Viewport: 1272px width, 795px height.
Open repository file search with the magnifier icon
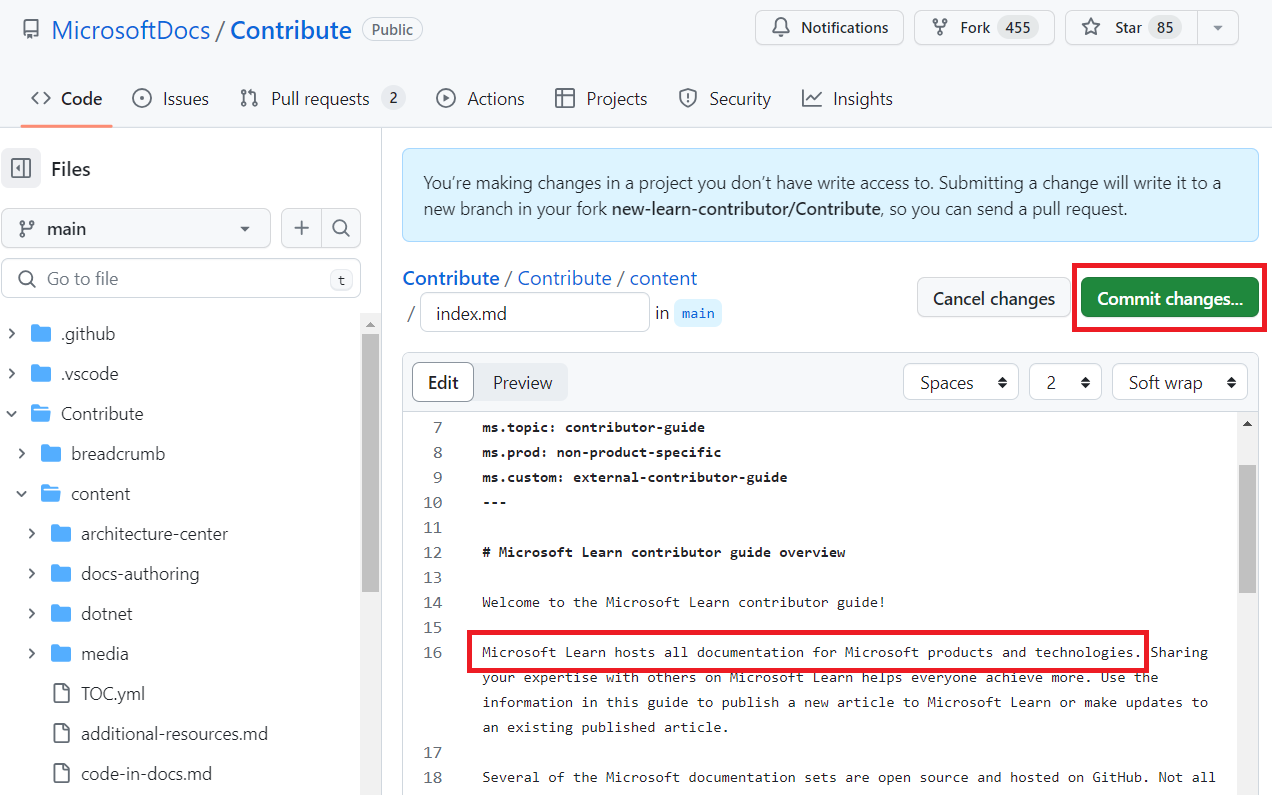[341, 228]
